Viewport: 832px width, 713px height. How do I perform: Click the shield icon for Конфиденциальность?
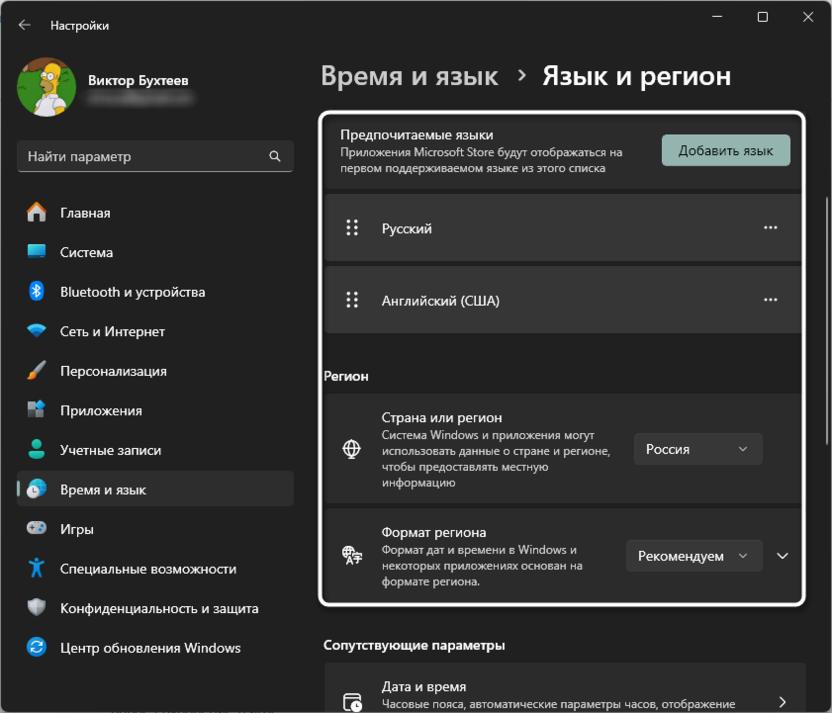(37, 607)
